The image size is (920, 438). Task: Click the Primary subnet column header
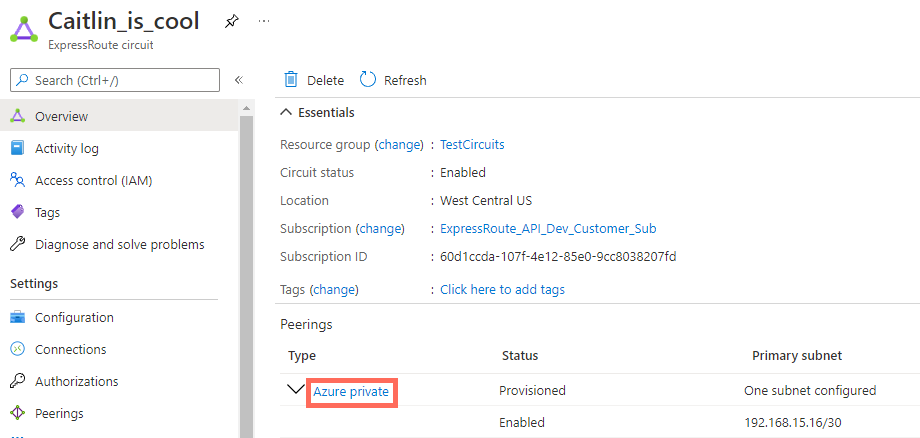point(797,355)
